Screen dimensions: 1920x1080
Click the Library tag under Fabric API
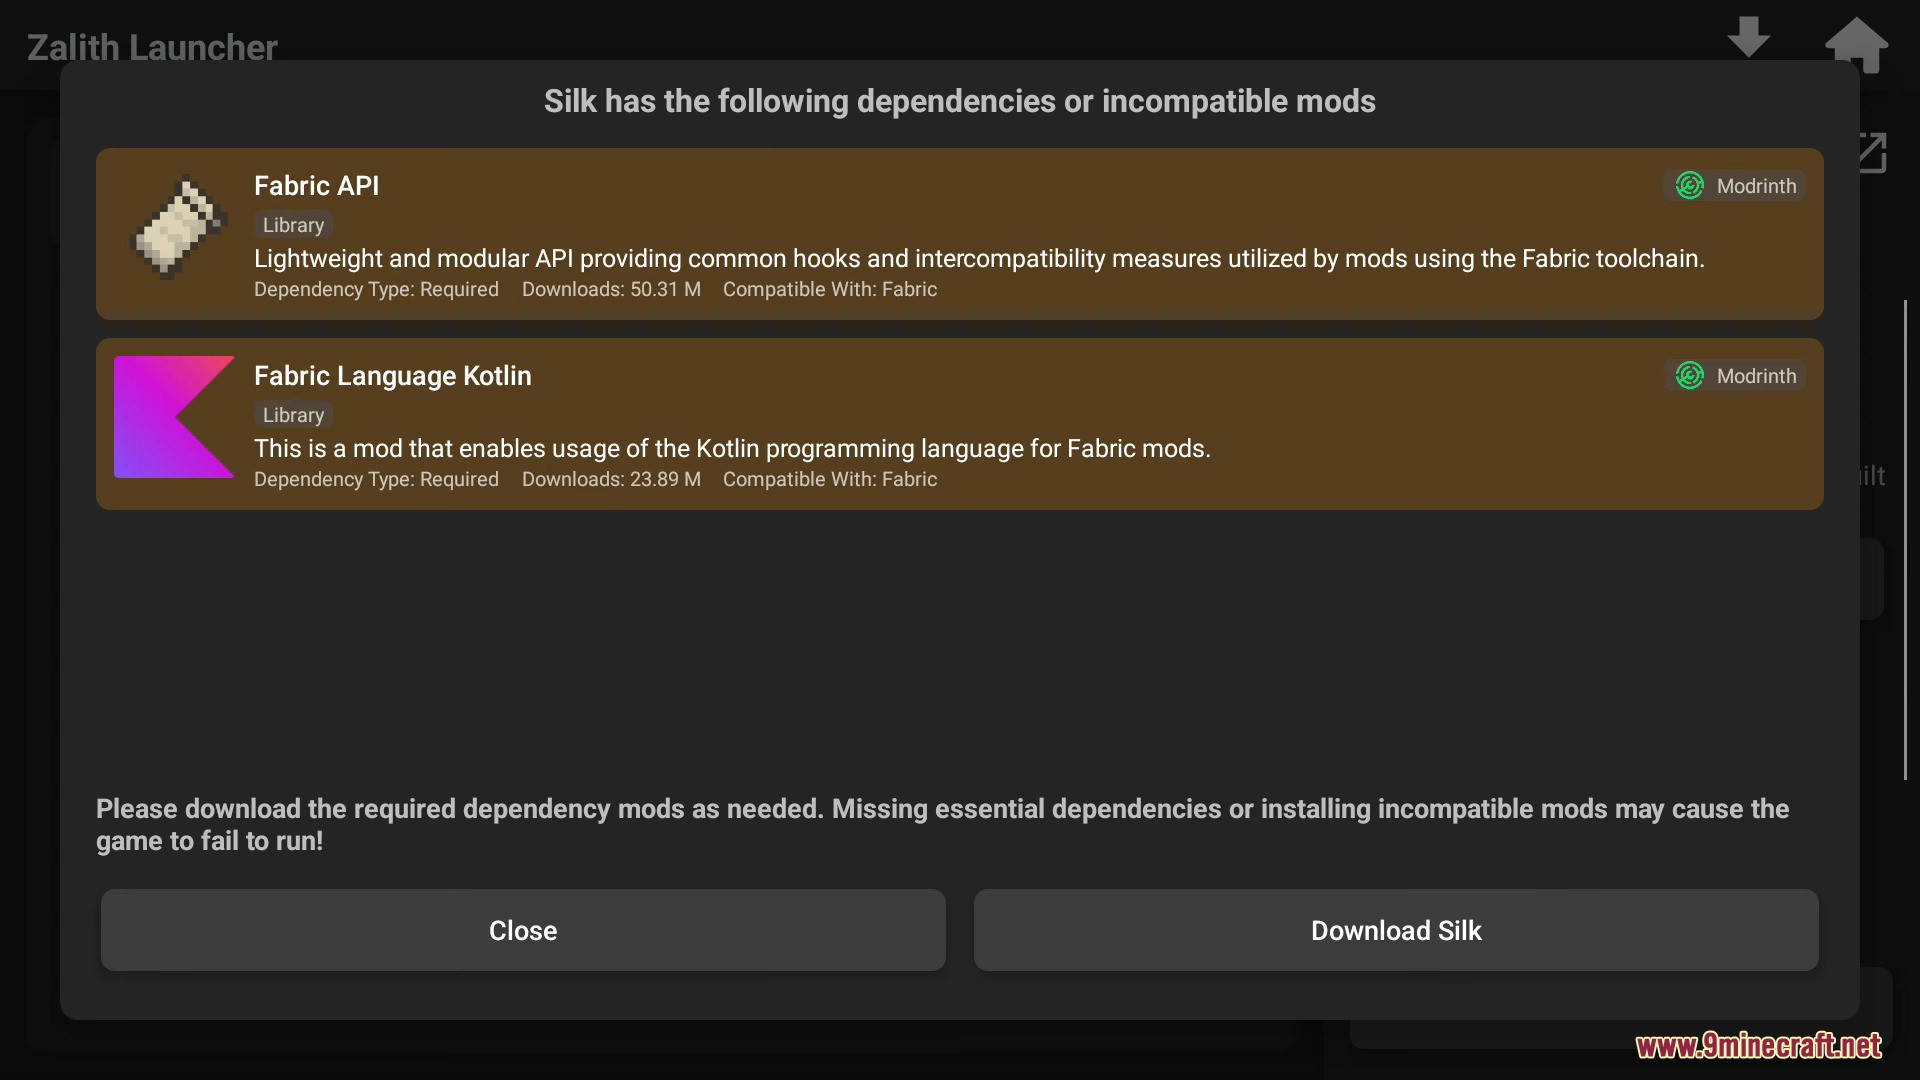point(293,225)
